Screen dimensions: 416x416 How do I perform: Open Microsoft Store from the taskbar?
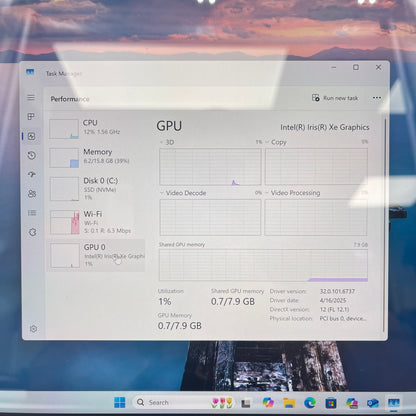click(331, 403)
